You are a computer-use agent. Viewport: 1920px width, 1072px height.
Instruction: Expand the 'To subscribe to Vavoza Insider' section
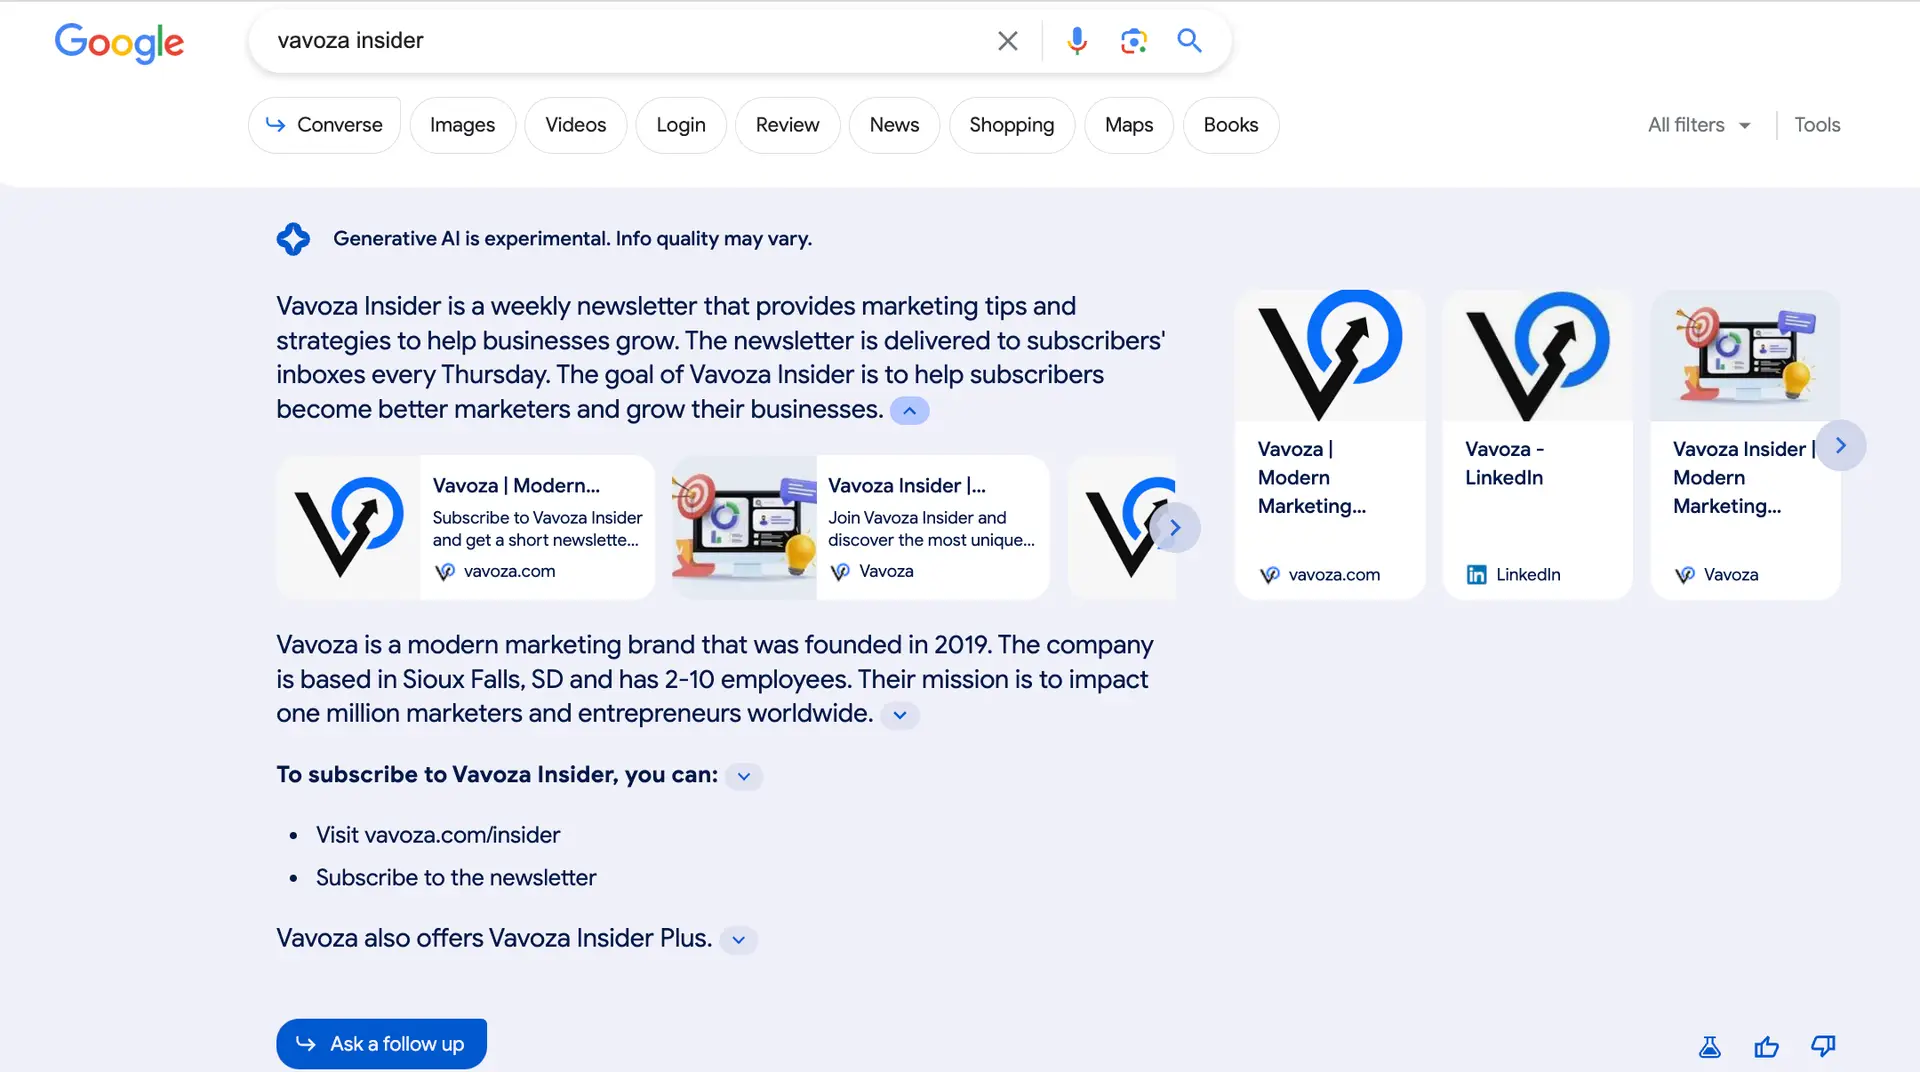coord(744,777)
